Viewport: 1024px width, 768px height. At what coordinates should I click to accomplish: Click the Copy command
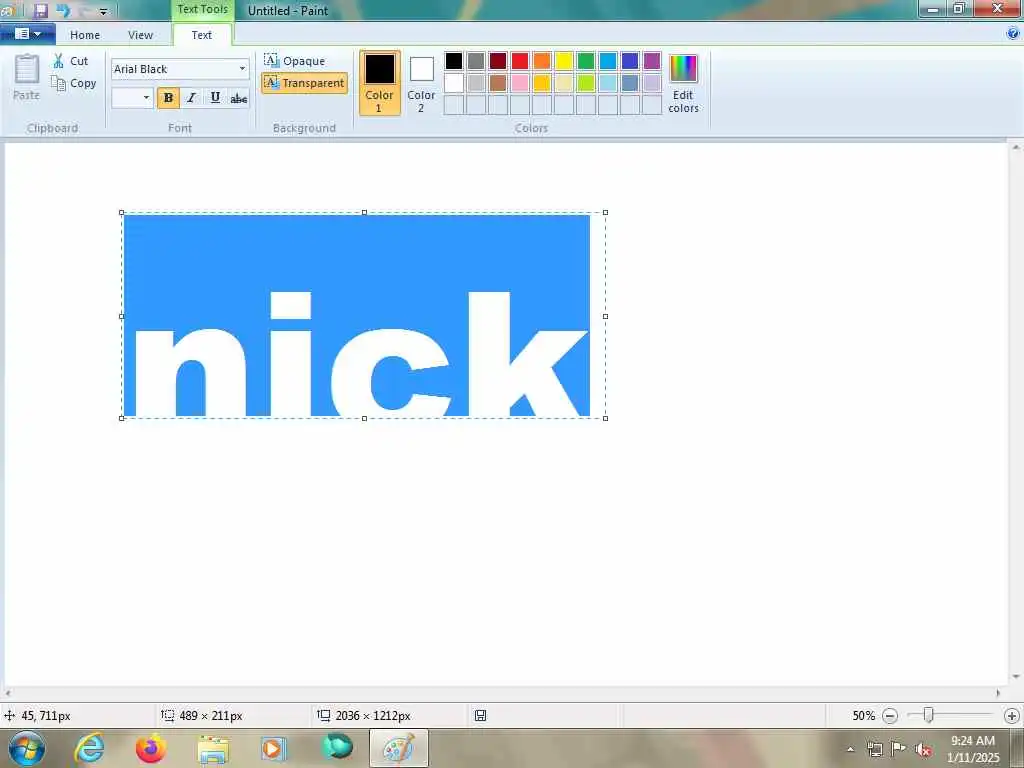74,83
